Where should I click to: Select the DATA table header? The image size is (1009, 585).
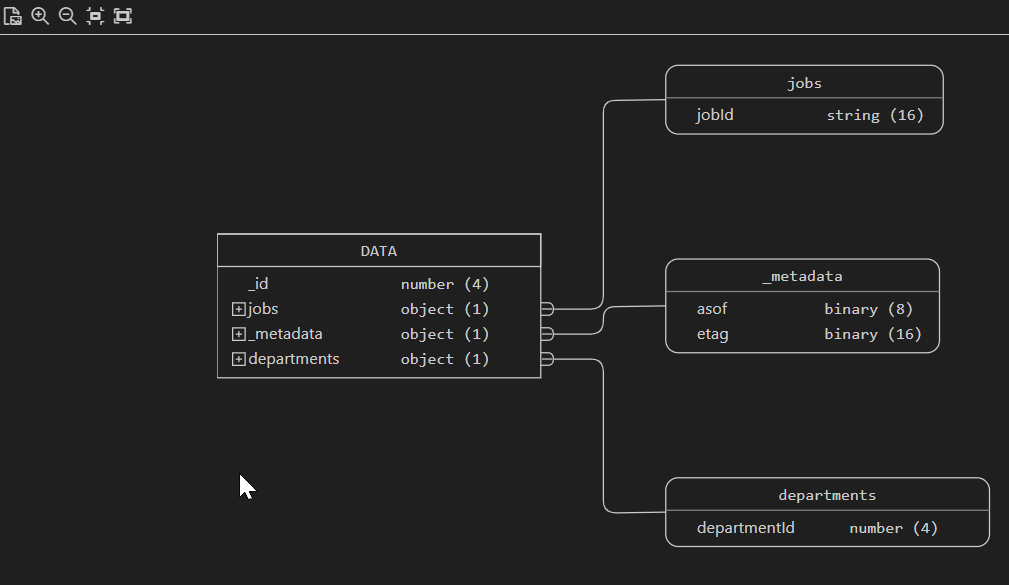click(x=379, y=250)
